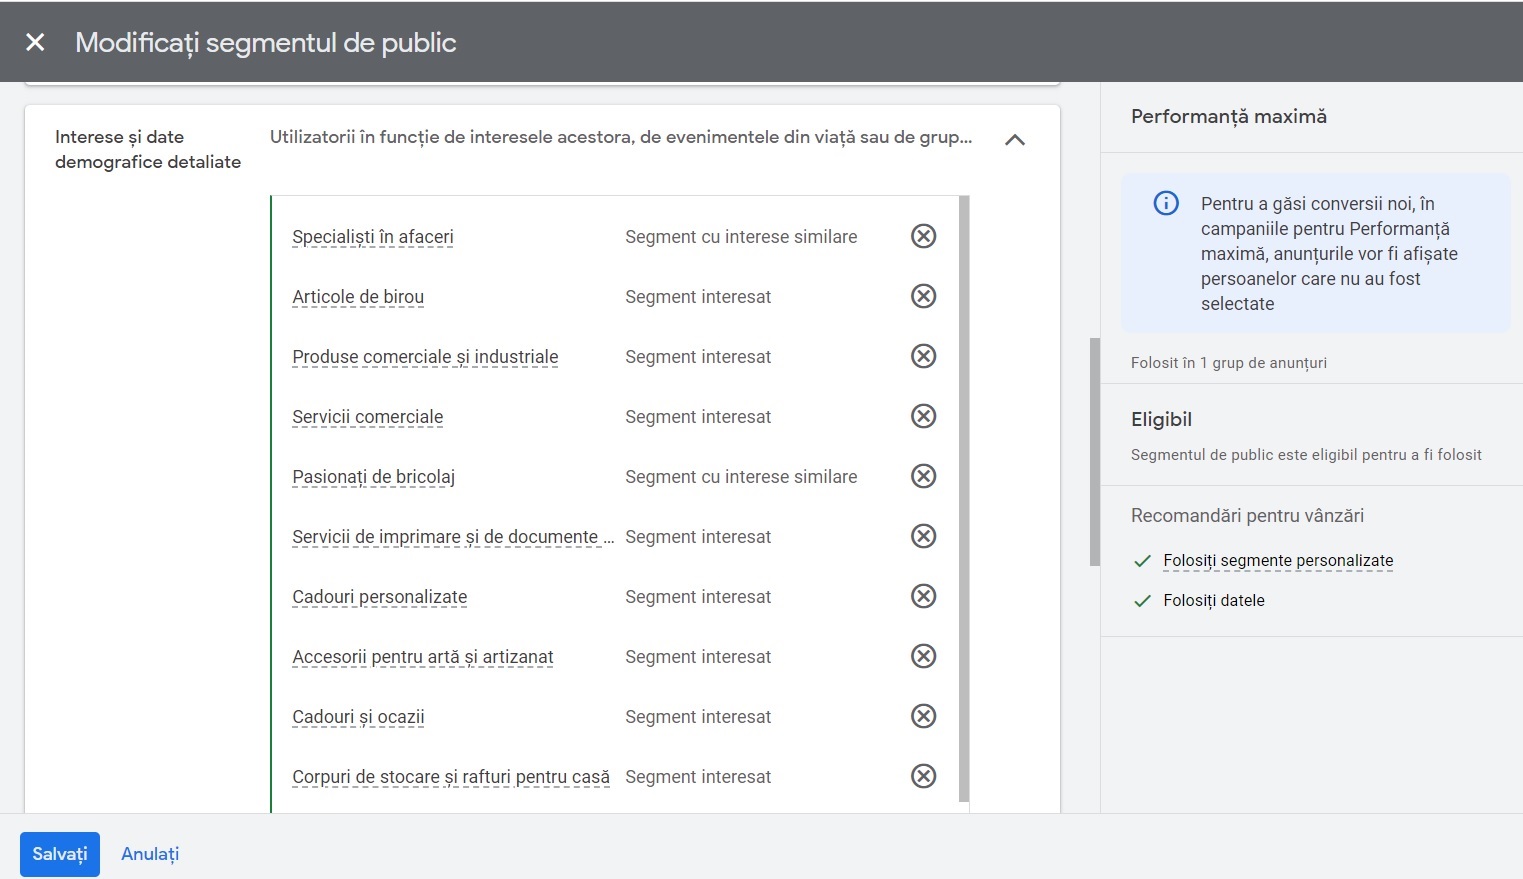The width and height of the screenshot is (1523, 879).
Task: Open Servicii de imprimare și de documente link
Action: [x=453, y=537]
